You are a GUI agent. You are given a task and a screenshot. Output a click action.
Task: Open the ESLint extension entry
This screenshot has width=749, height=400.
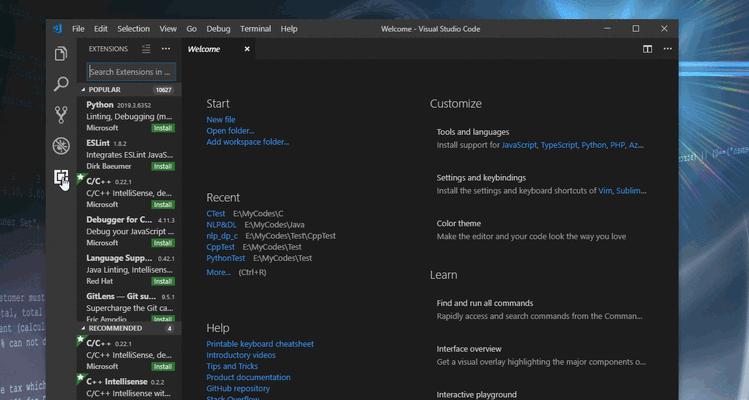[129, 154]
